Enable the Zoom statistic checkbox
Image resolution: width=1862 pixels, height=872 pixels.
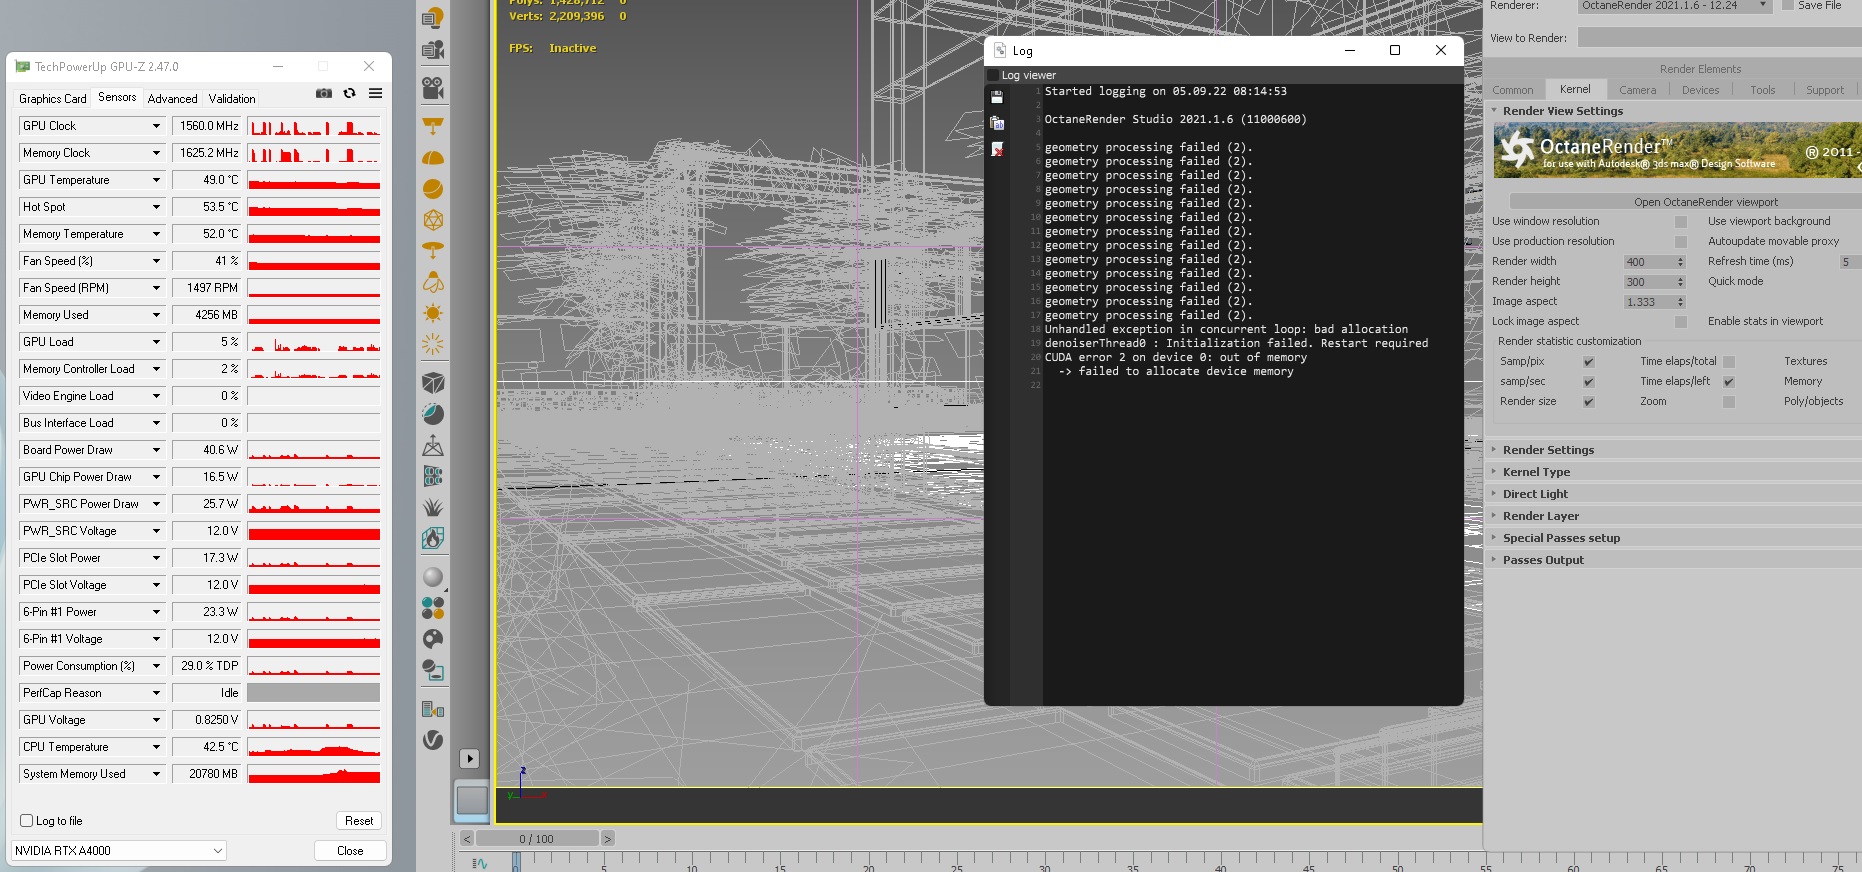[1728, 402]
